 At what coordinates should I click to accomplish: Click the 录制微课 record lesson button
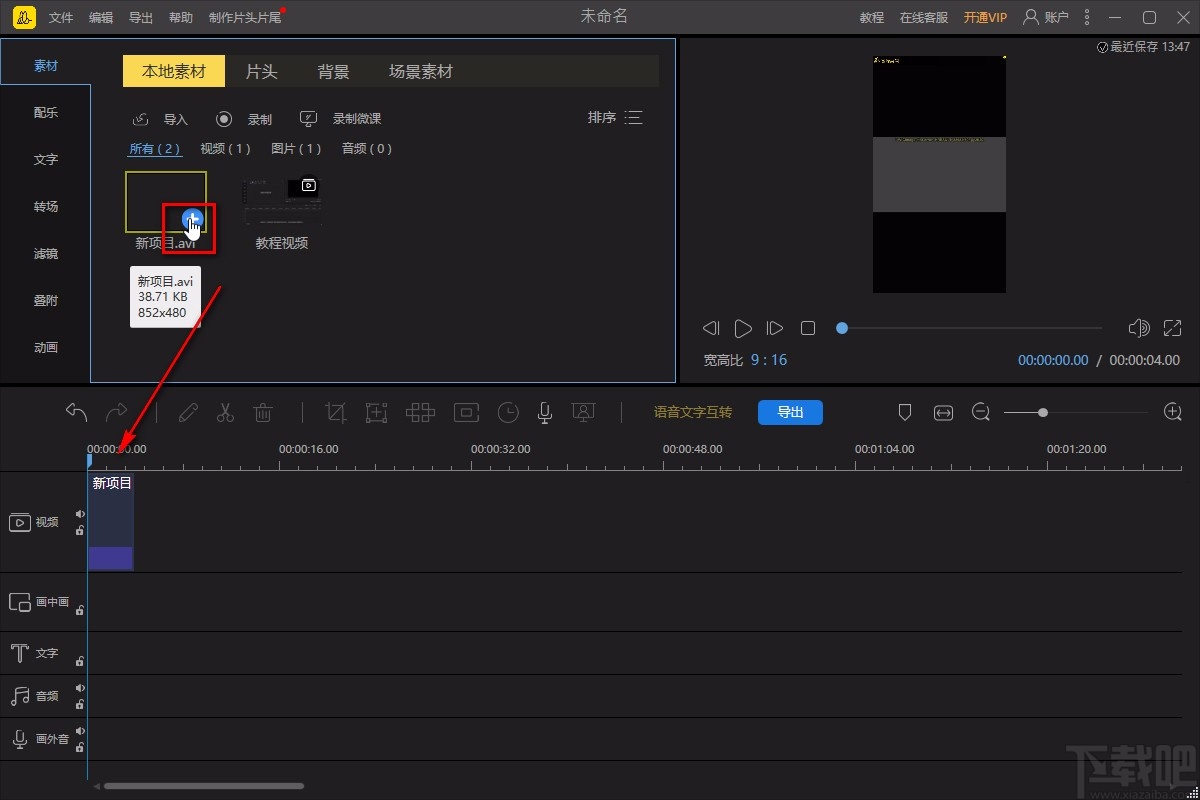(340, 119)
